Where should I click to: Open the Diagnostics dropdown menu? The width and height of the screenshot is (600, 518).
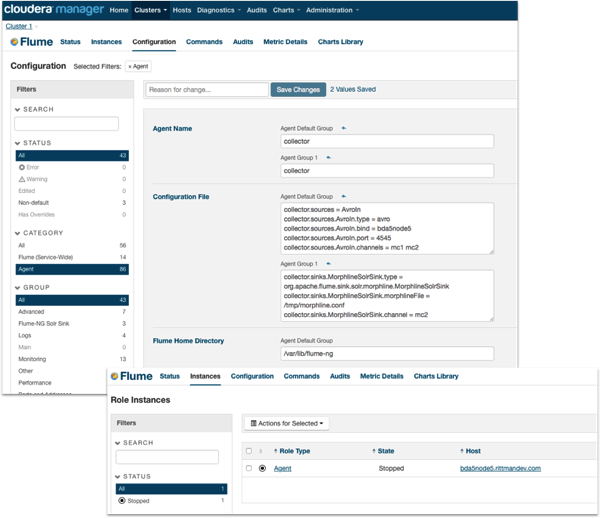tap(218, 10)
